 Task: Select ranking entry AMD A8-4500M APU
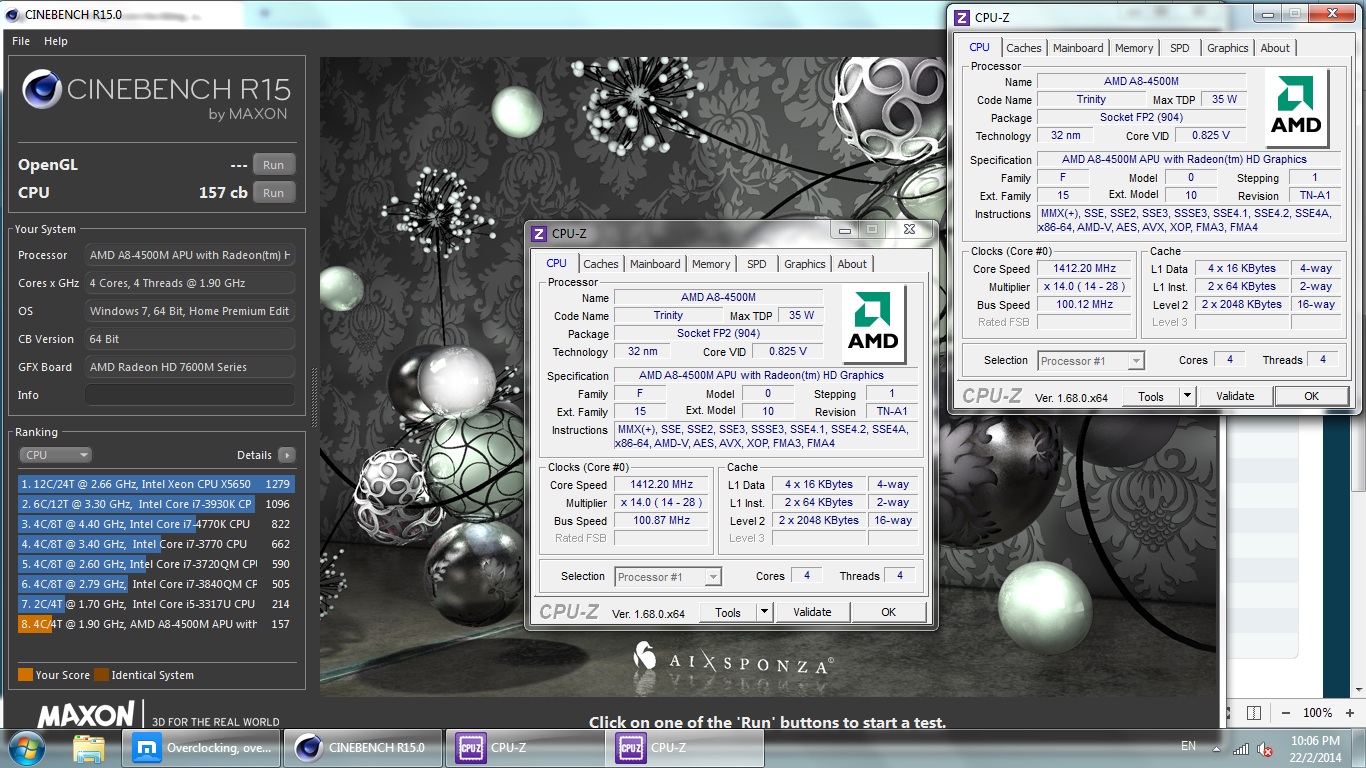pos(156,624)
